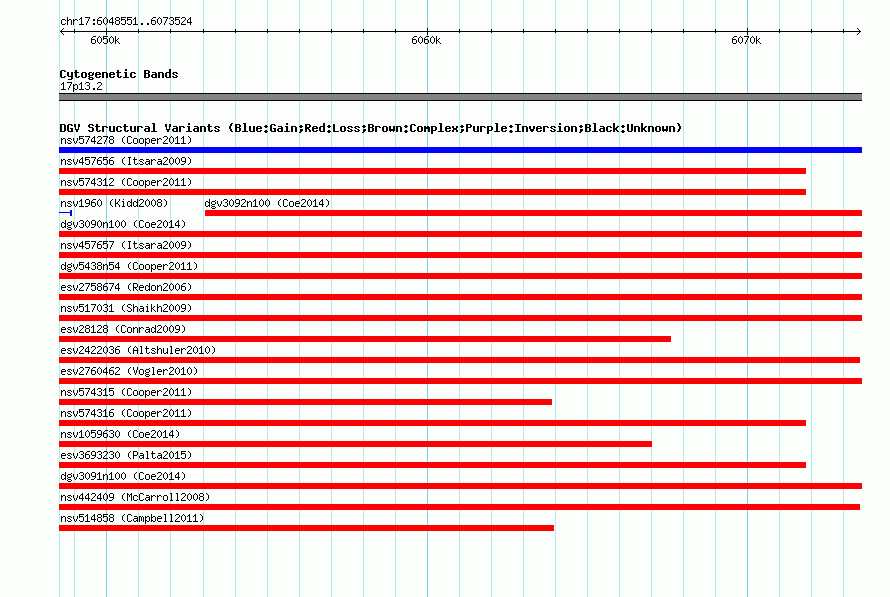Viewport: 890px width, 597px height.
Task: Open nsv574312 (Cooper2011) variant
Action: tap(126, 182)
